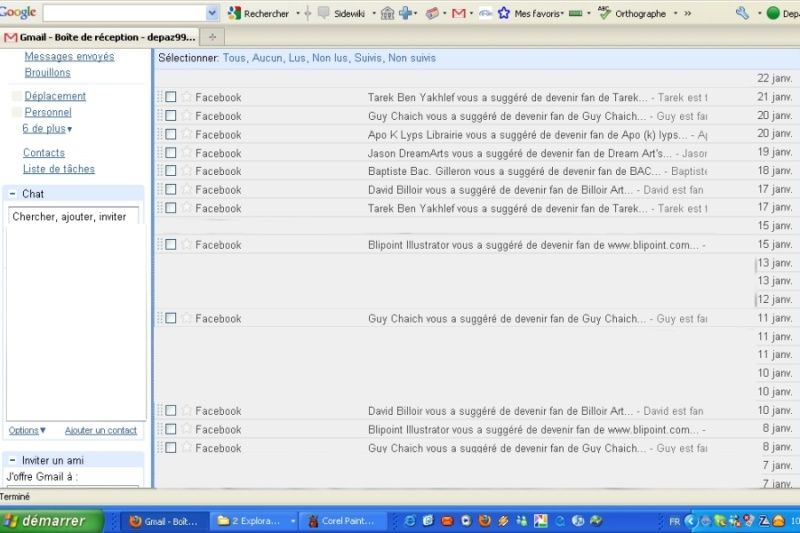Screen dimensions: 800x533
Task: Open the chat Options dropdown
Action: pyautogui.click(x=27, y=430)
